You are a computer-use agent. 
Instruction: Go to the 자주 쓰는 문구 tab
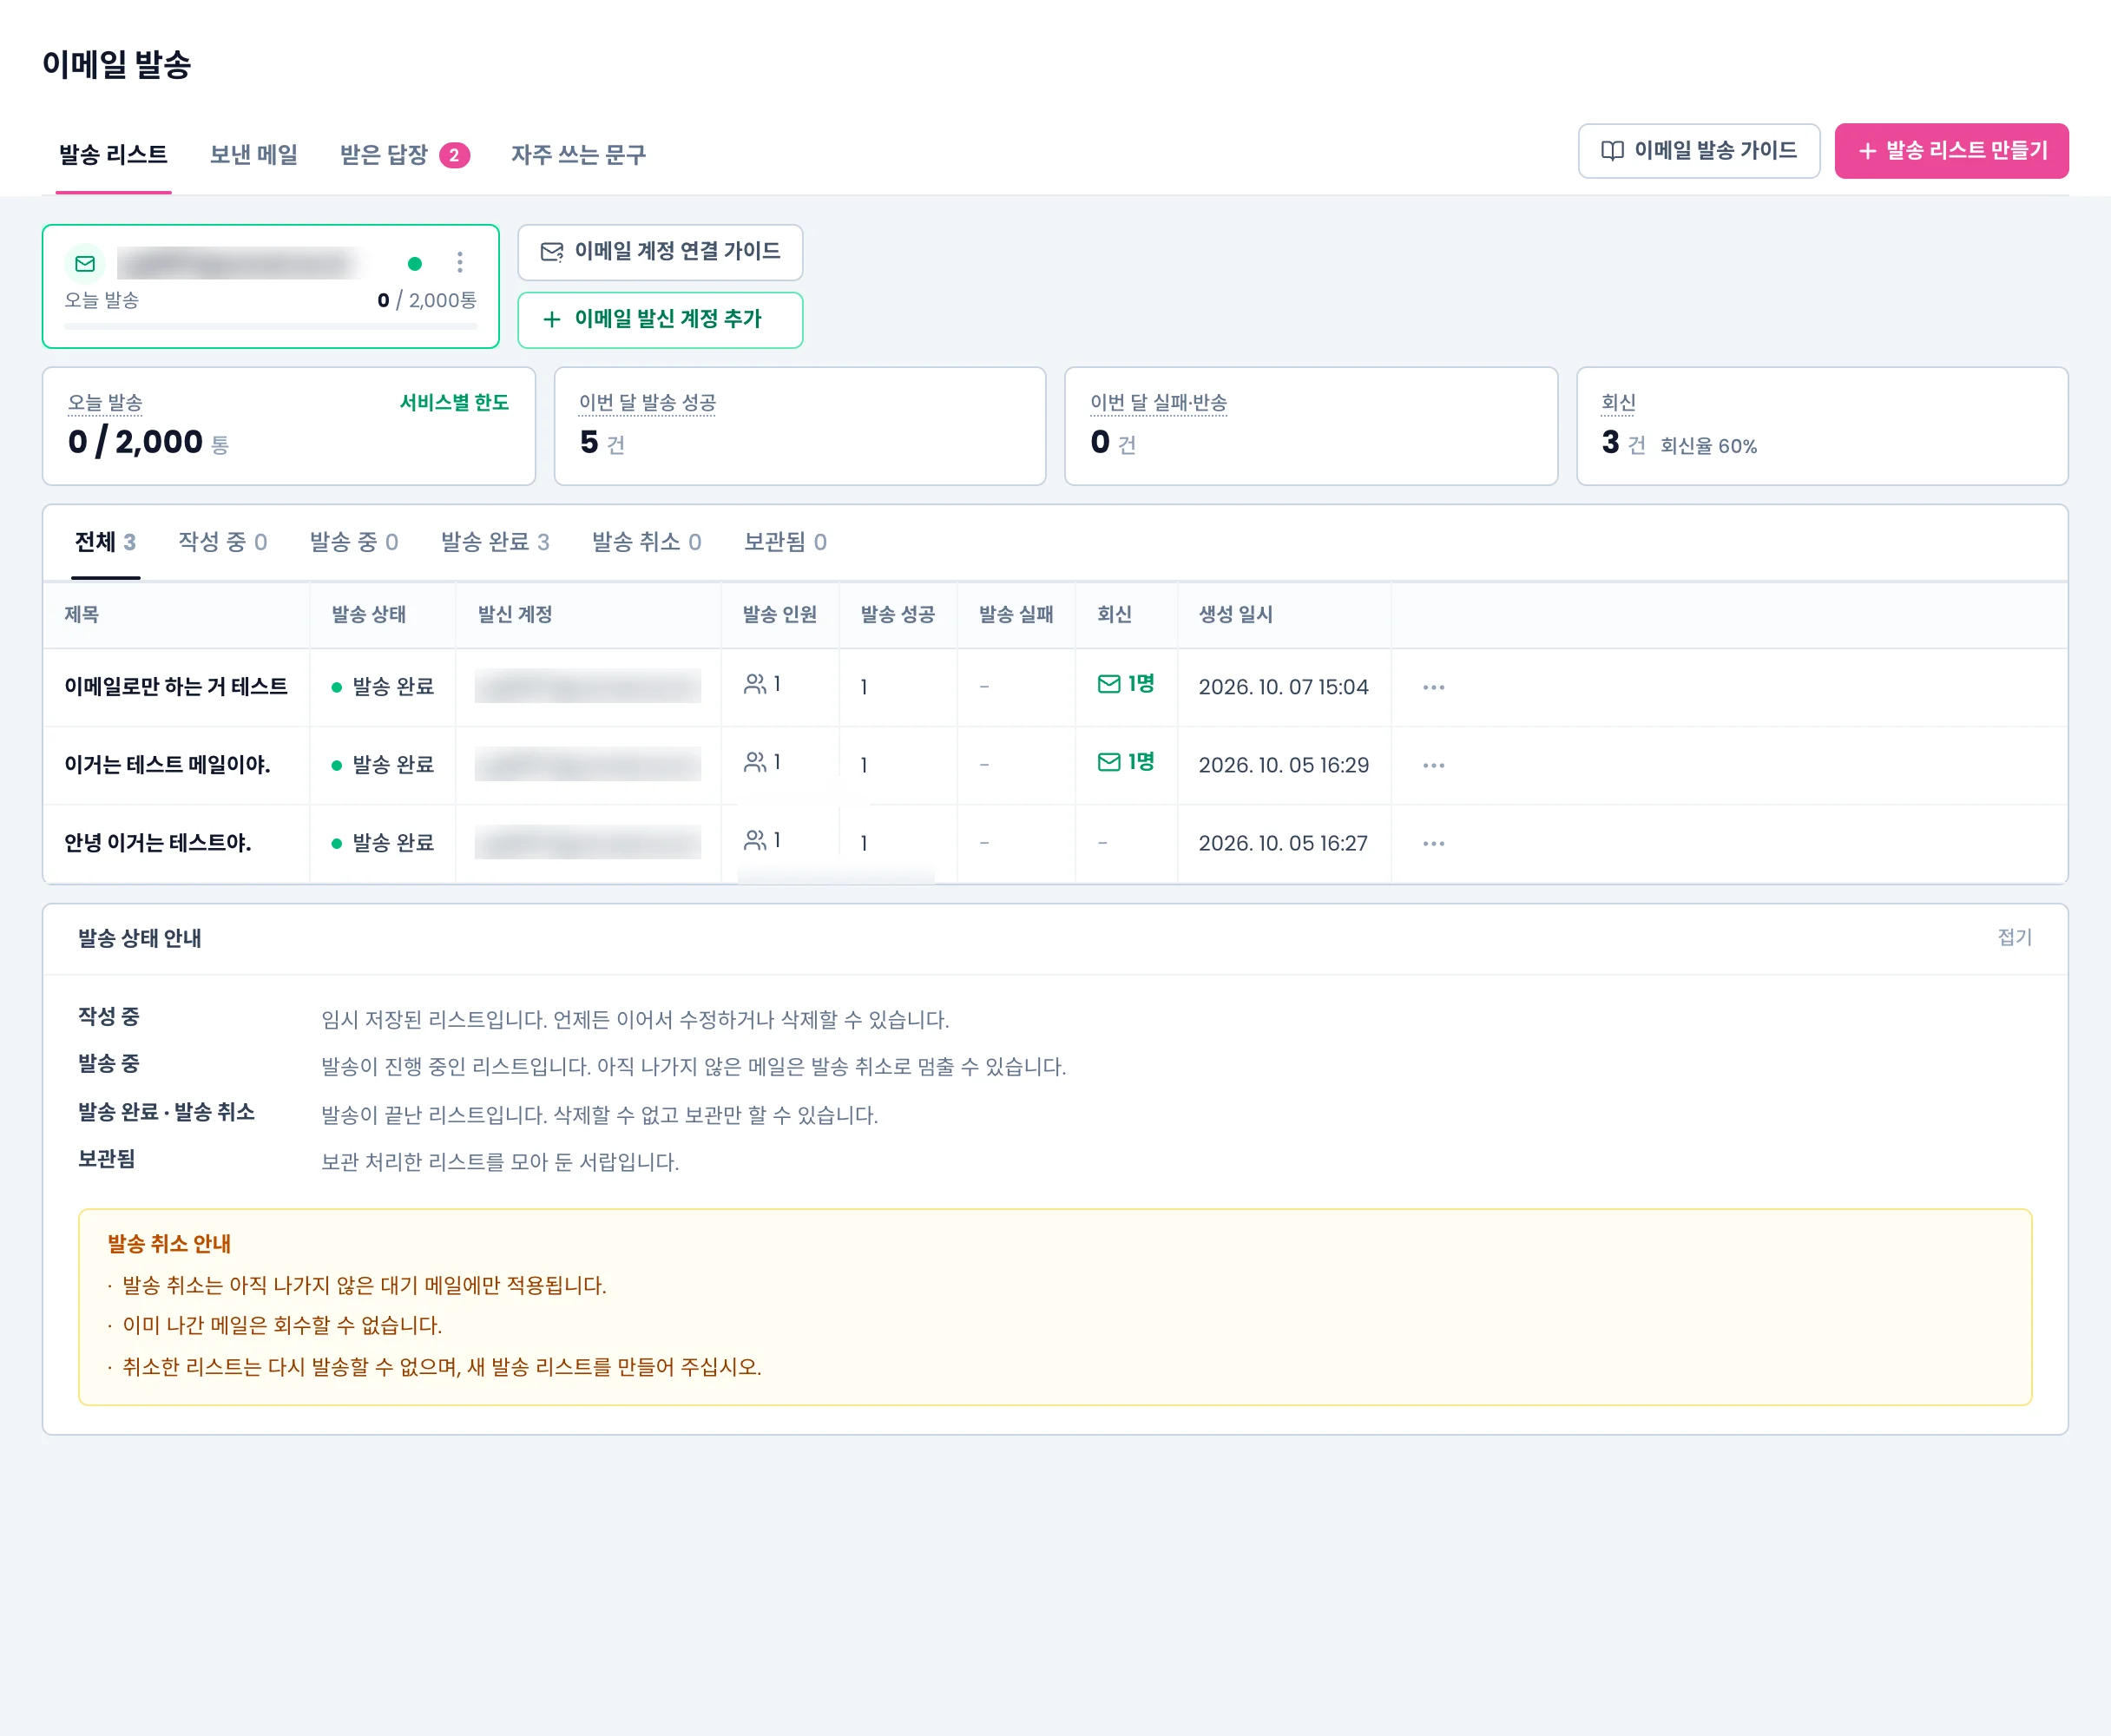click(578, 155)
